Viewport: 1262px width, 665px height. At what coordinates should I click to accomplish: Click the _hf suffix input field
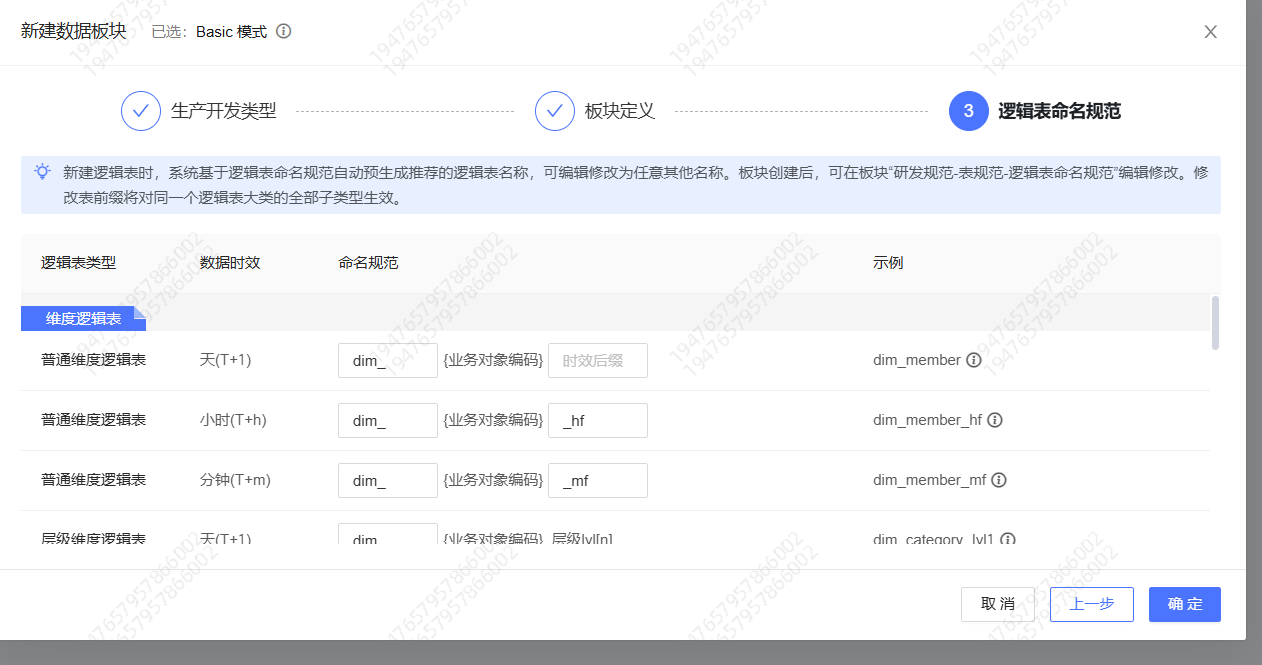(x=597, y=420)
